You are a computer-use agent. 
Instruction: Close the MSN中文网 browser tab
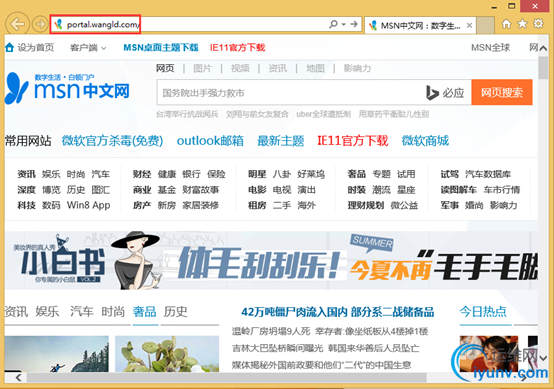[x=469, y=25]
